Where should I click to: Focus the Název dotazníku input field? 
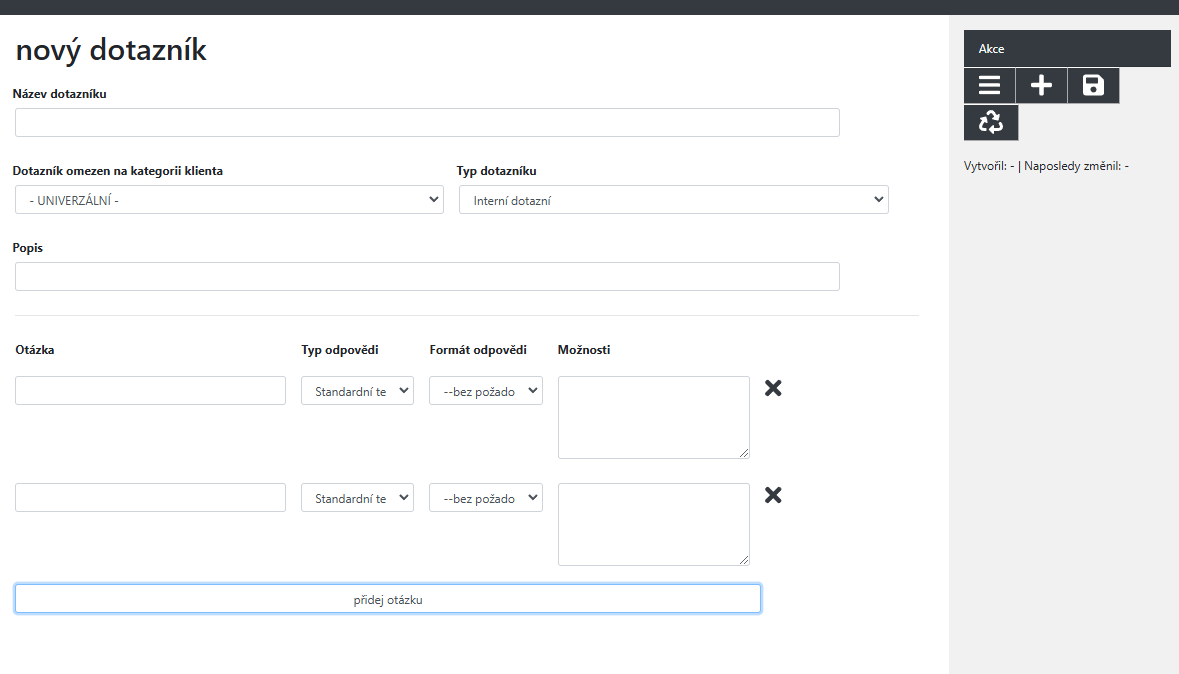[x=427, y=123]
